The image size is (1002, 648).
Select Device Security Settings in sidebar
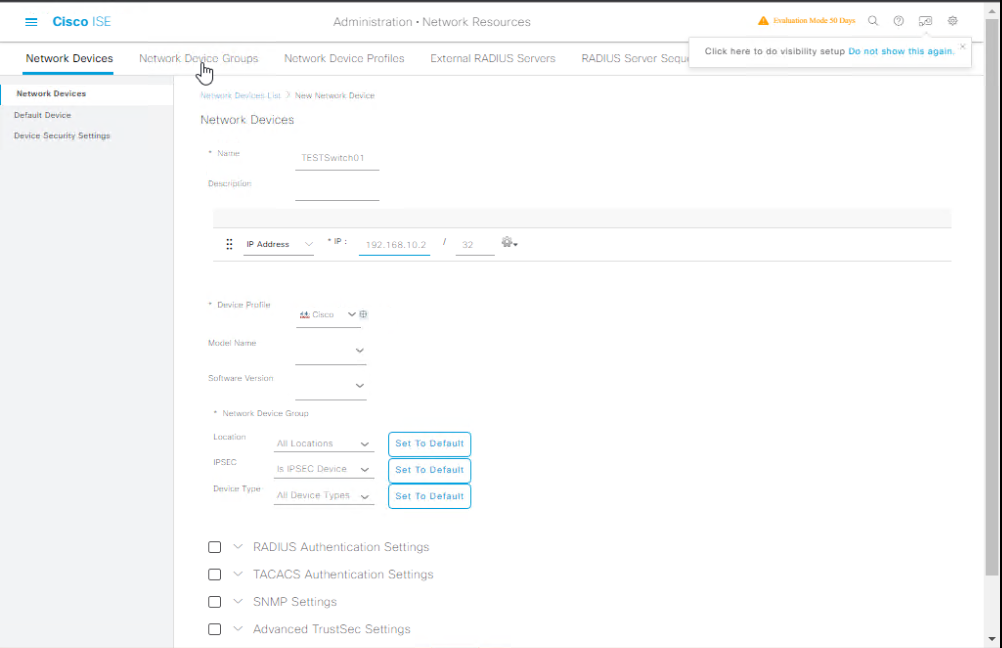(x=62, y=135)
